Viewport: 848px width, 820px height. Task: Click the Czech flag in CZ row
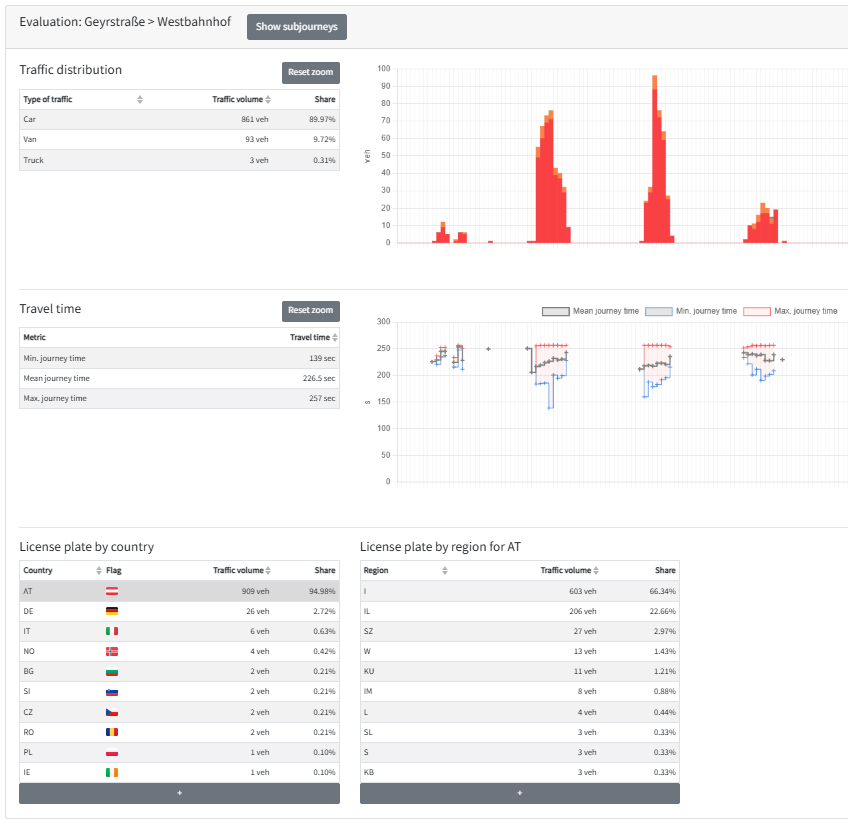coord(112,712)
